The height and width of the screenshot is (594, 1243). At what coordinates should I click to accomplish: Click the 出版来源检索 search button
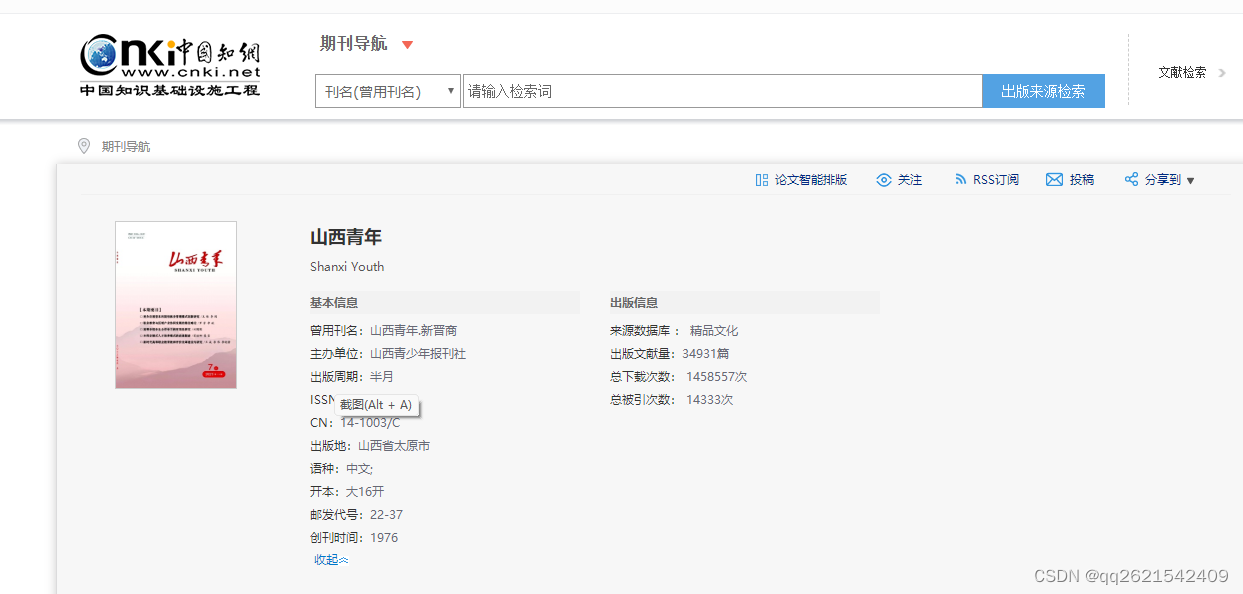(x=1043, y=91)
